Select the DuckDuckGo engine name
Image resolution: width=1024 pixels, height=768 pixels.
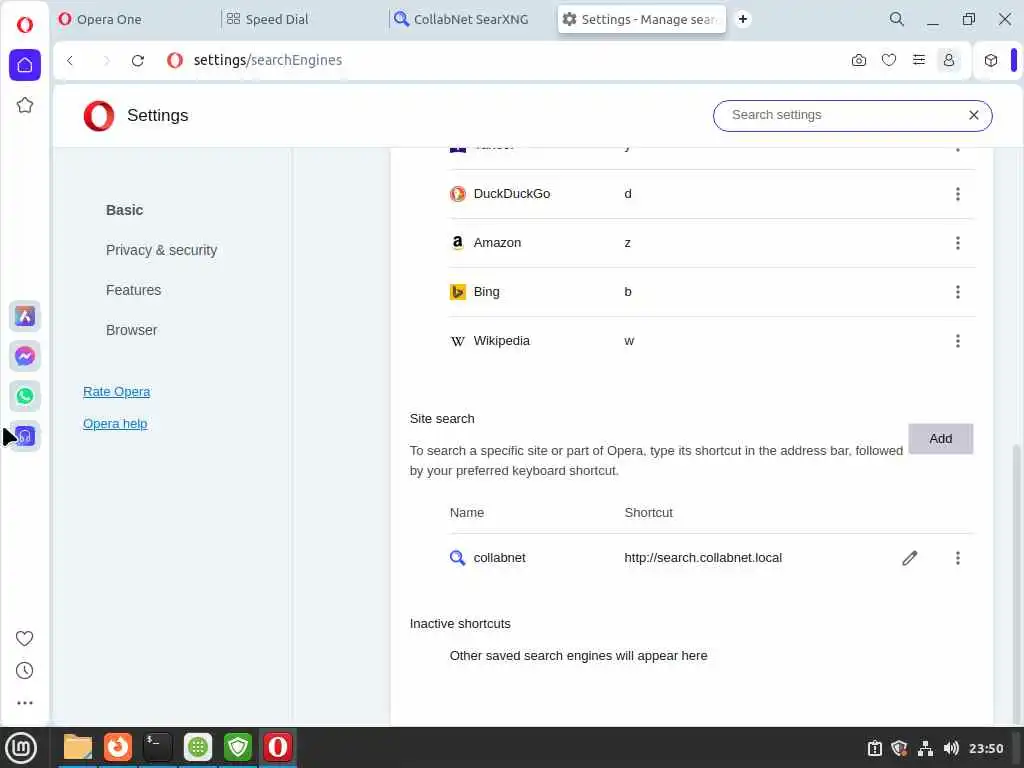pyautogui.click(x=511, y=194)
